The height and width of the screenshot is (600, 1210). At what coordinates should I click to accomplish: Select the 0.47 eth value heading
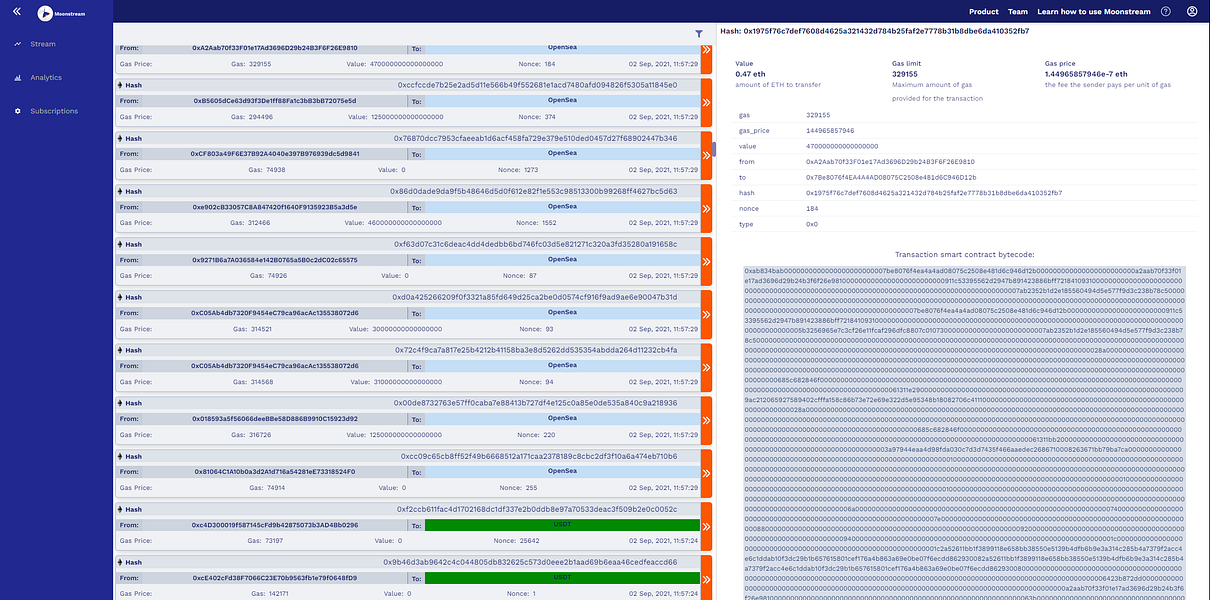point(751,74)
